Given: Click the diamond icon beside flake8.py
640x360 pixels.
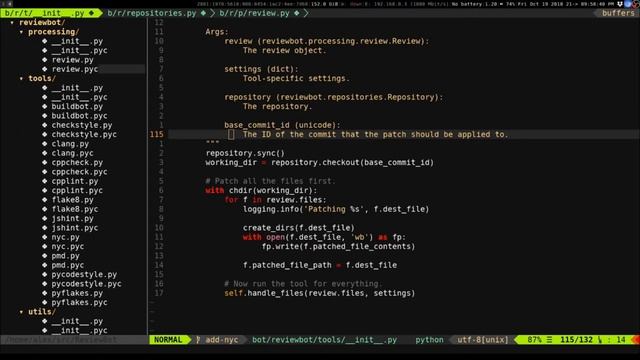Looking at the screenshot, I should point(44,200).
